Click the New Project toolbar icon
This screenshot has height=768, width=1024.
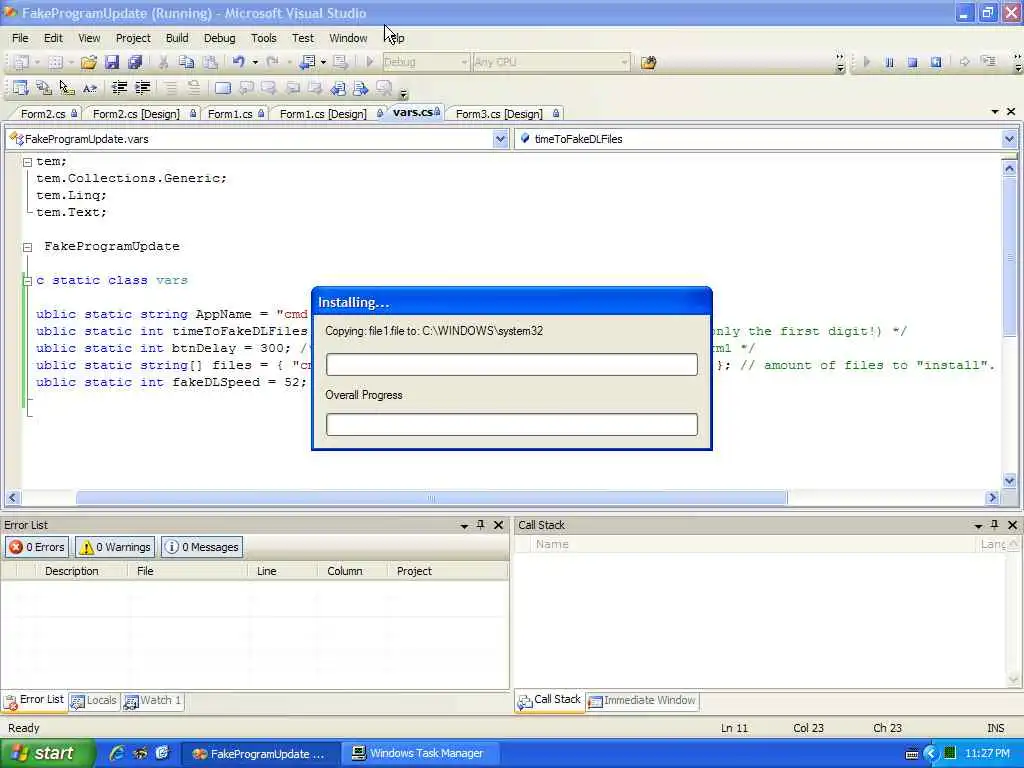pyautogui.click(x=21, y=62)
